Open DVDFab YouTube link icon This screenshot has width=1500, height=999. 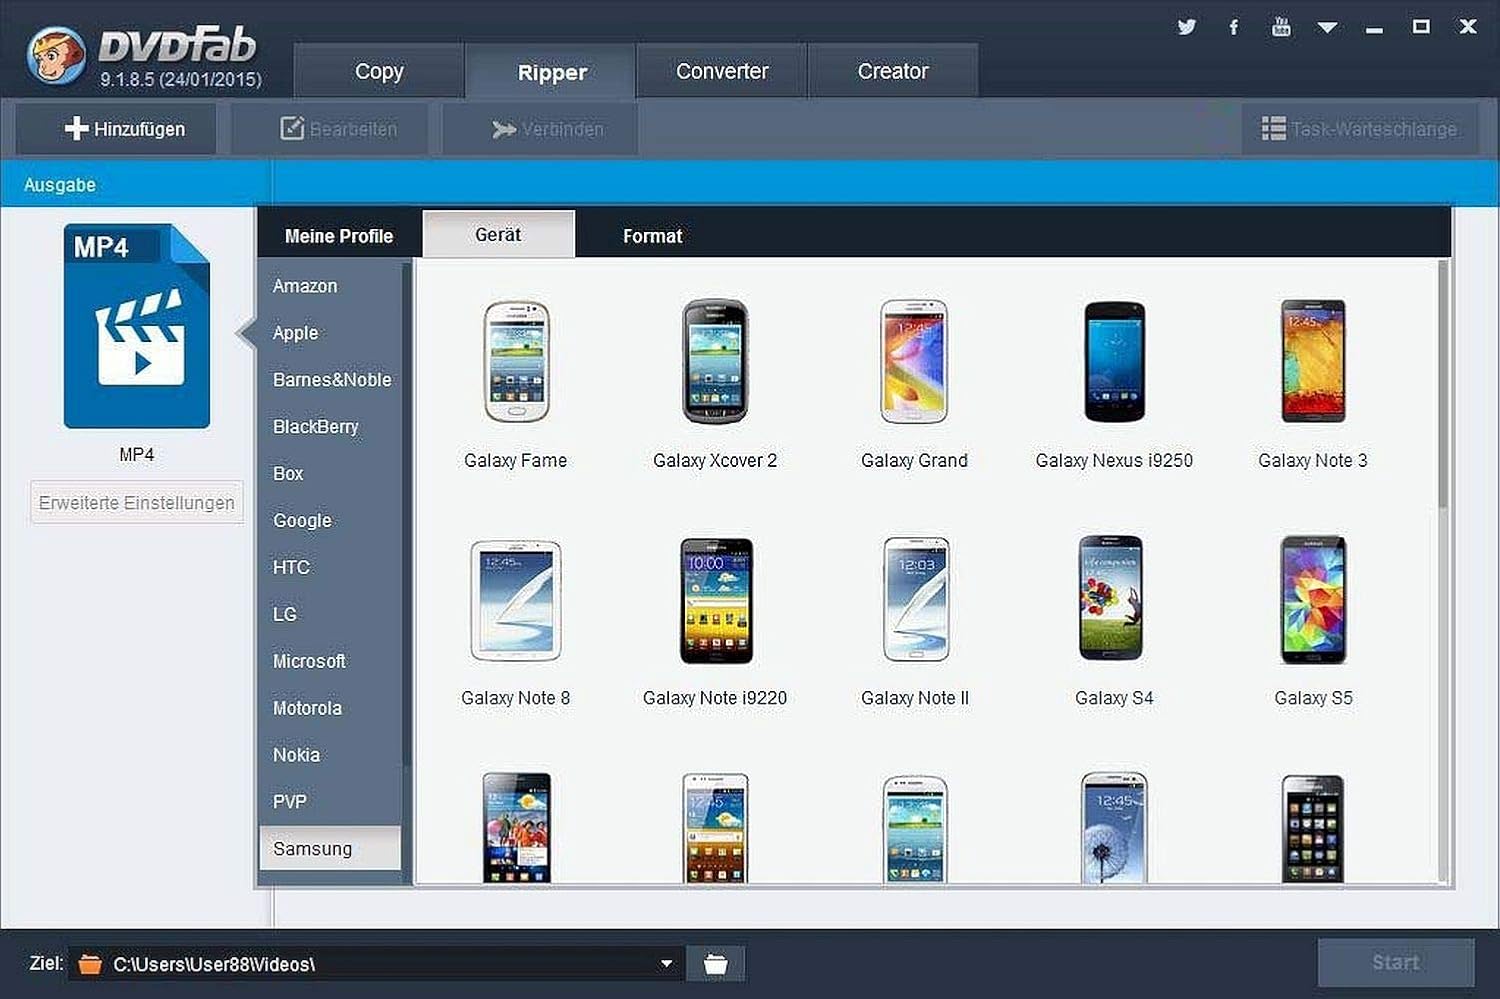1281,27
